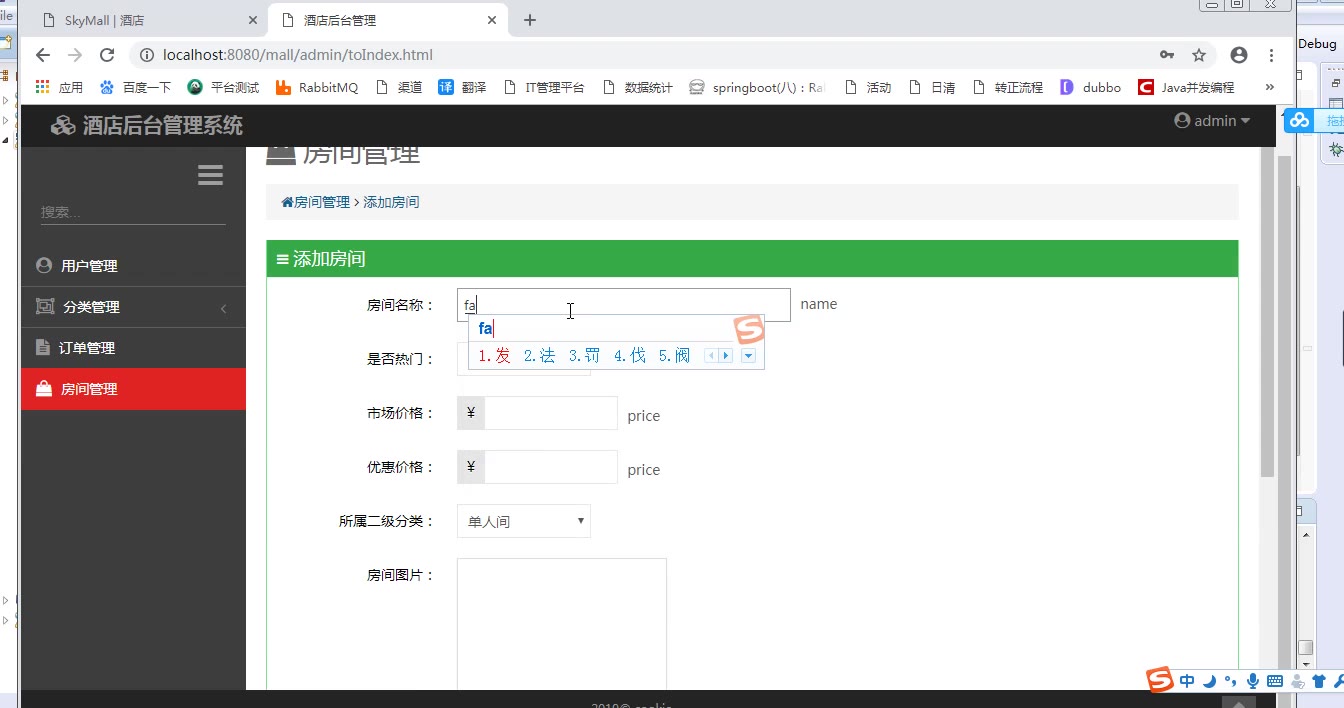
Task: Open Chrome three-dot menu
Action: 1272,55
